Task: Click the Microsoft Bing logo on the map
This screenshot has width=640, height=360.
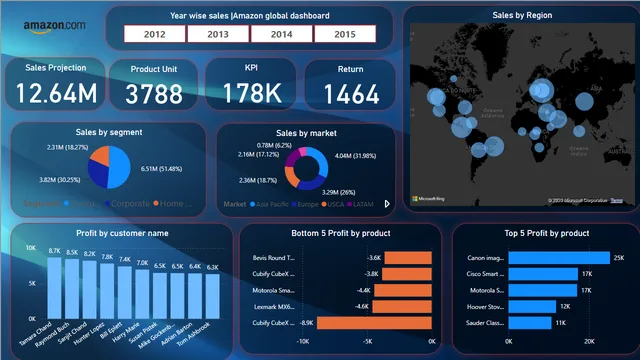Action: pyautogui.click(x=428, y=199)
